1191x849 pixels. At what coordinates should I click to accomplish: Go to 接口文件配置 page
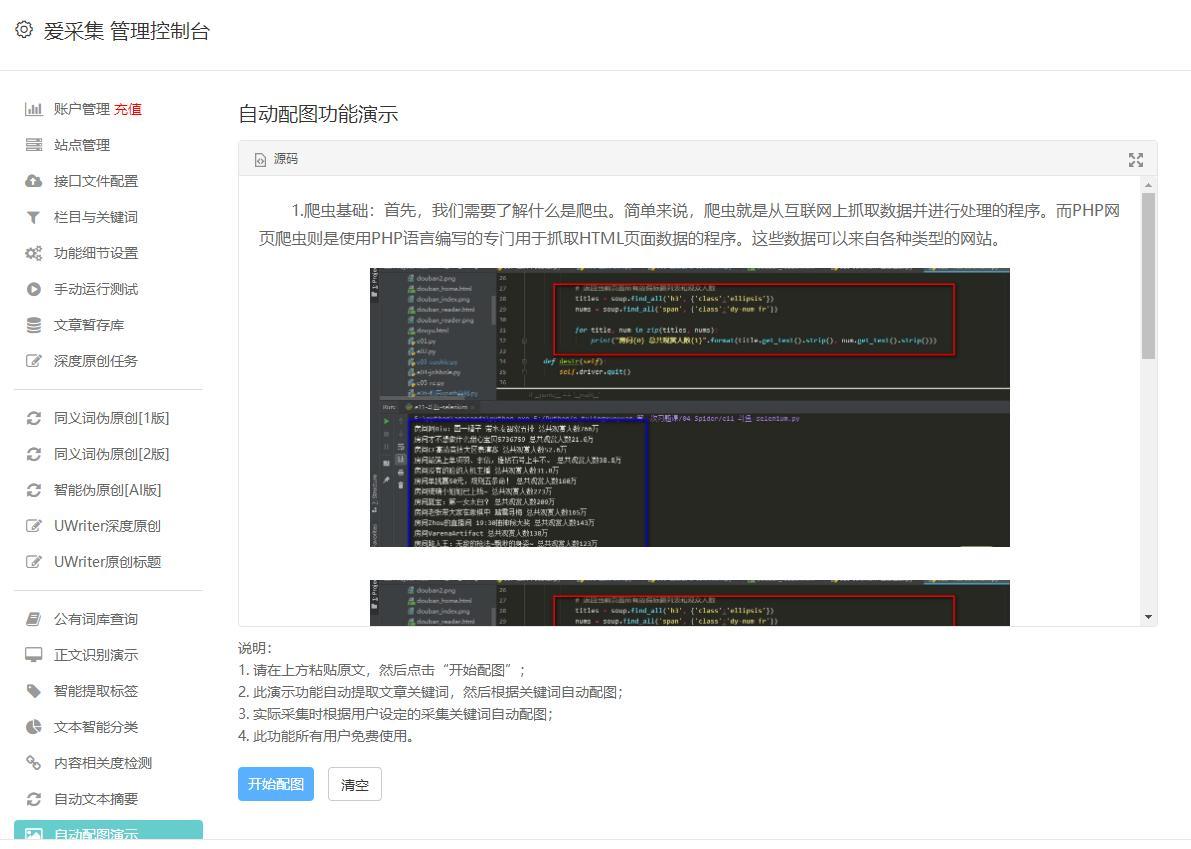(96, 181)
